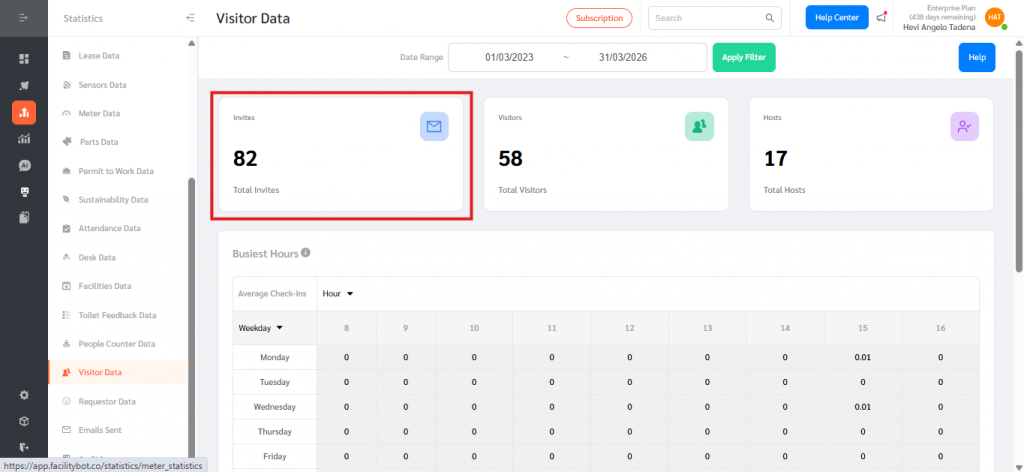
Task: Click the Subscription button
Action: coord(599,18)
